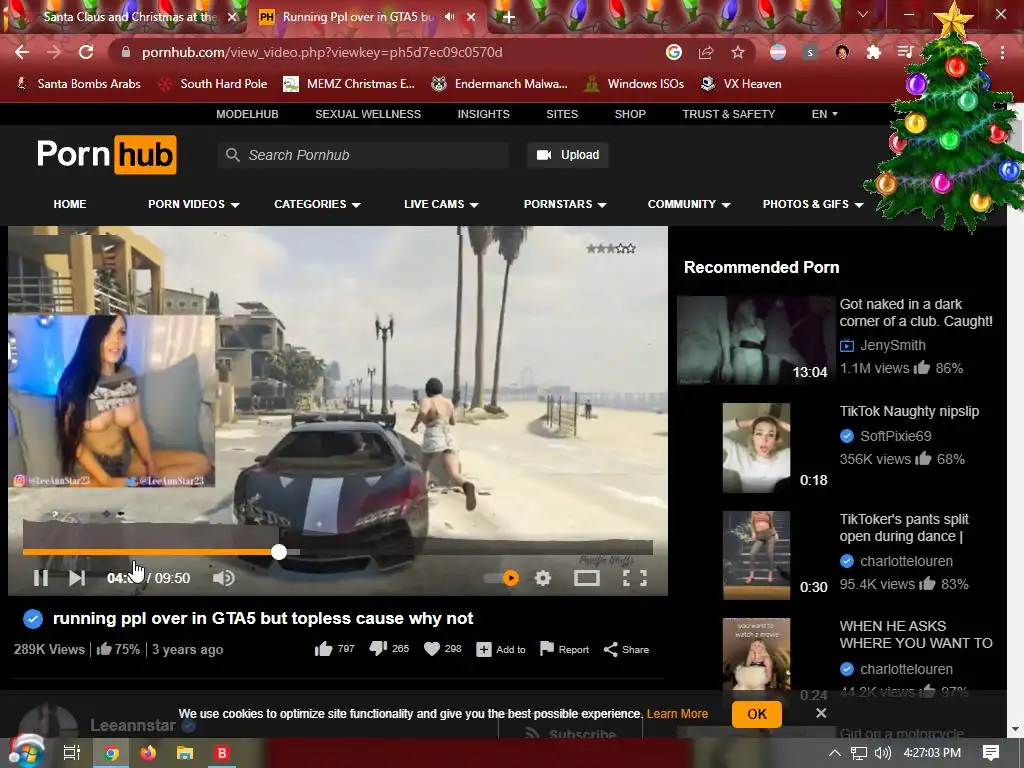This screenshot has width=1024, height=768.
Task: Open the EN language dropdown
Action: [x=824, y=114]
